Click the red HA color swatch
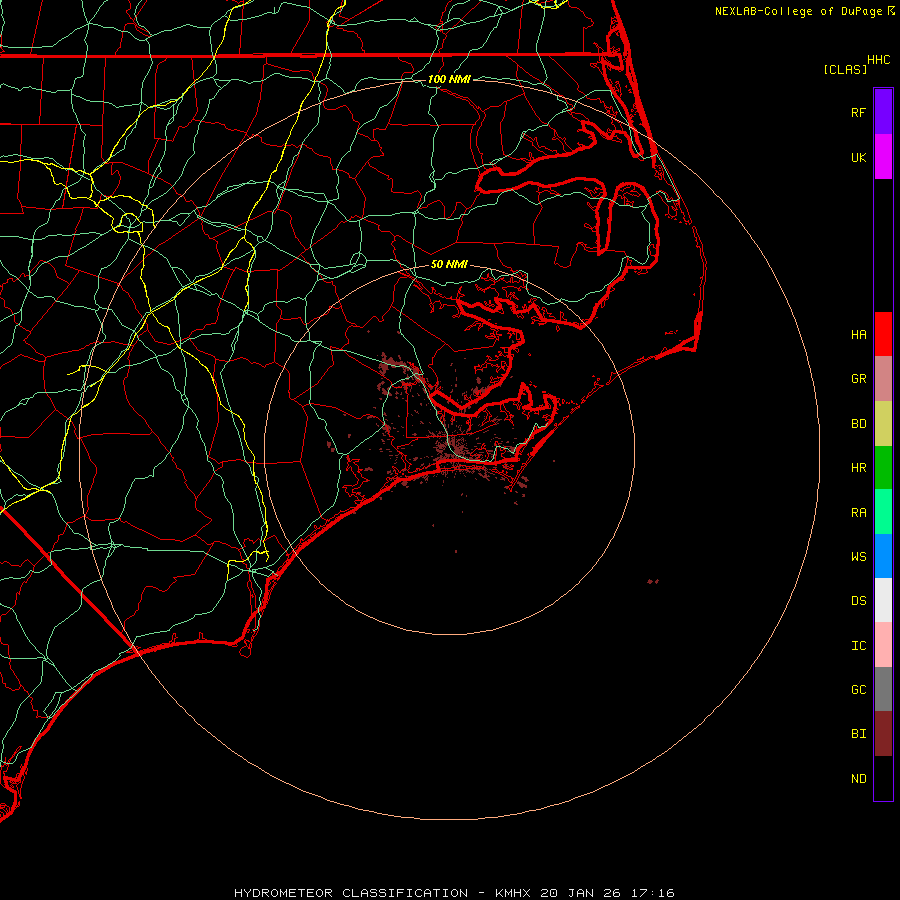The height and width of the screenshot is (900, 900). point(883,334)
